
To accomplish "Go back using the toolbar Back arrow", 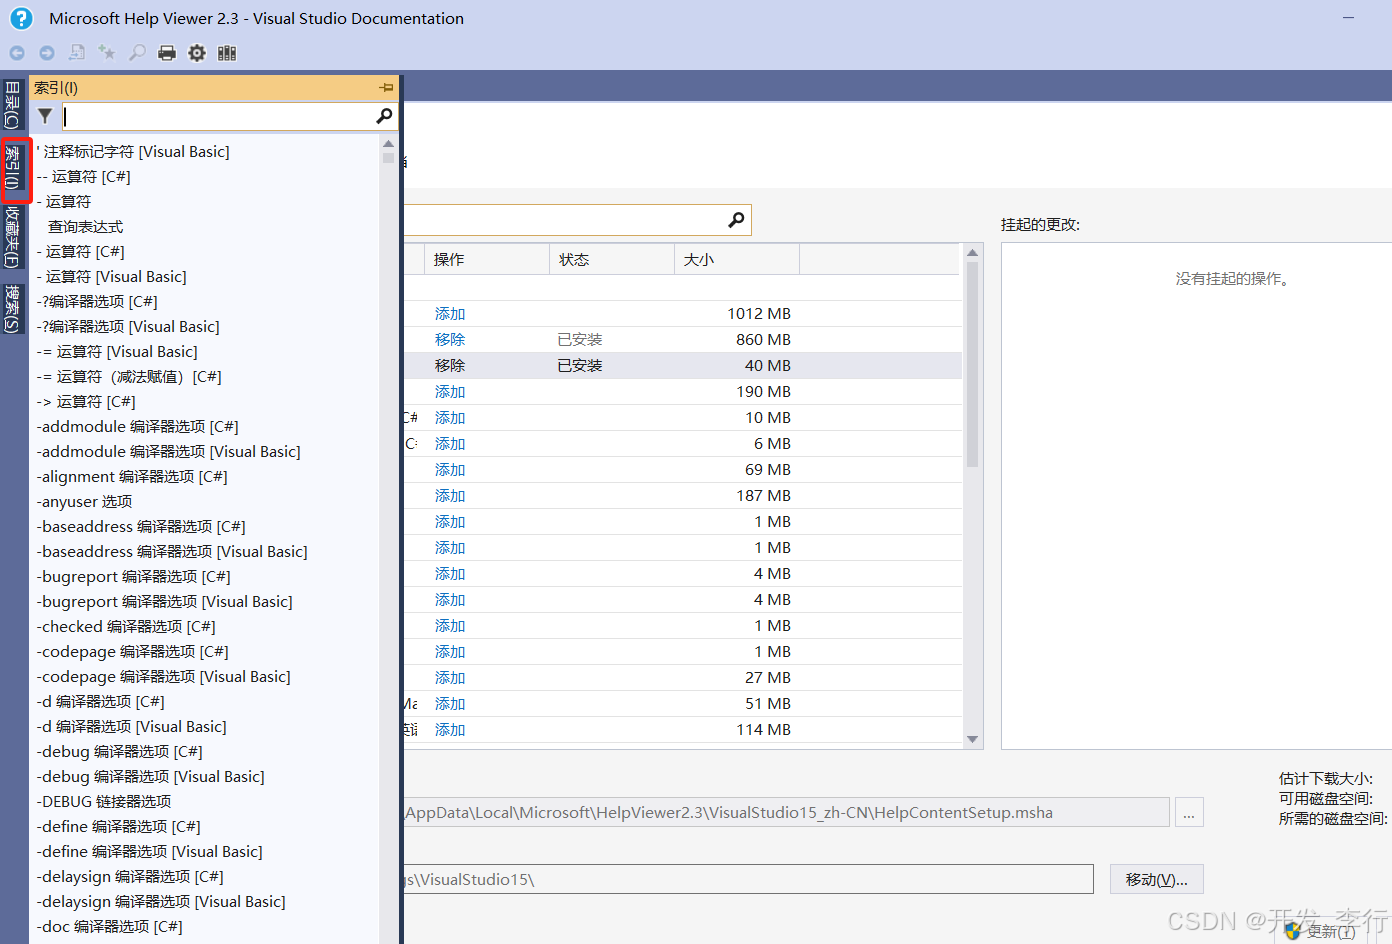I will point(17,53).
